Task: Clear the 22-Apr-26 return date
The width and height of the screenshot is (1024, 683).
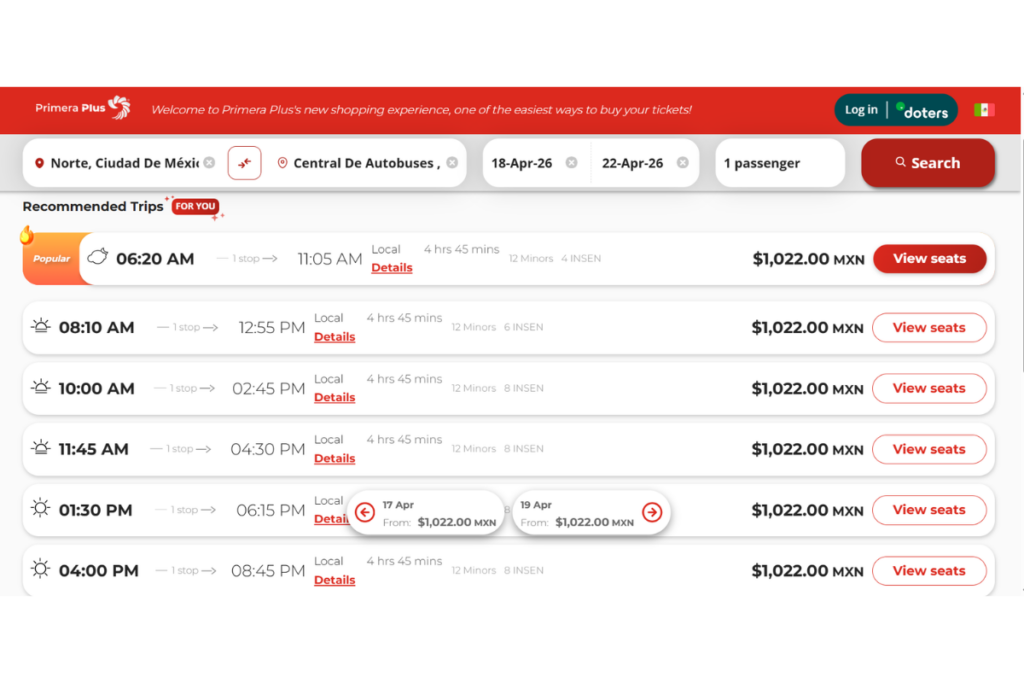Action: click(x=682, y=163)
